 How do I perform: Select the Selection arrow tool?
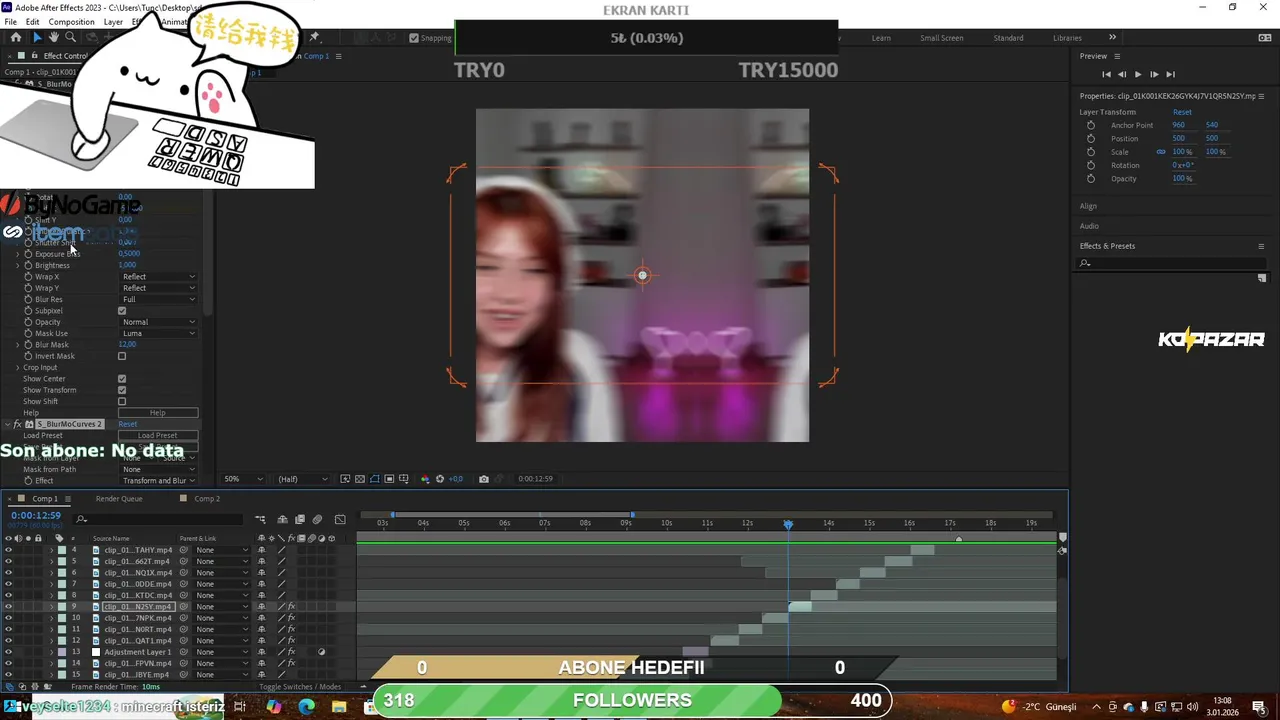37,38
